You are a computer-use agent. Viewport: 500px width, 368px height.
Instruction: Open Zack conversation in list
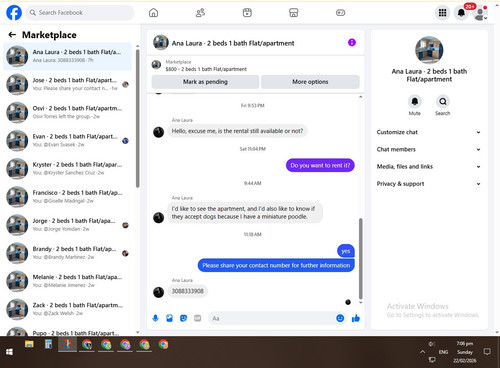[67, 309]
